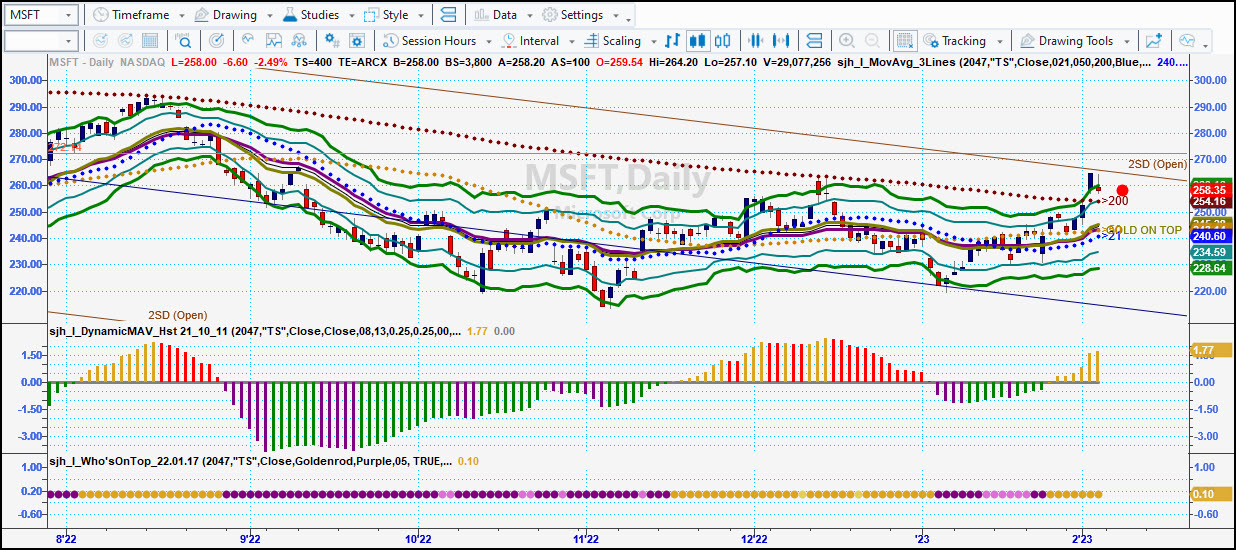Click the red 258.35 price tag
The width and height of the screenshot is (1236, 550).
1209,189
